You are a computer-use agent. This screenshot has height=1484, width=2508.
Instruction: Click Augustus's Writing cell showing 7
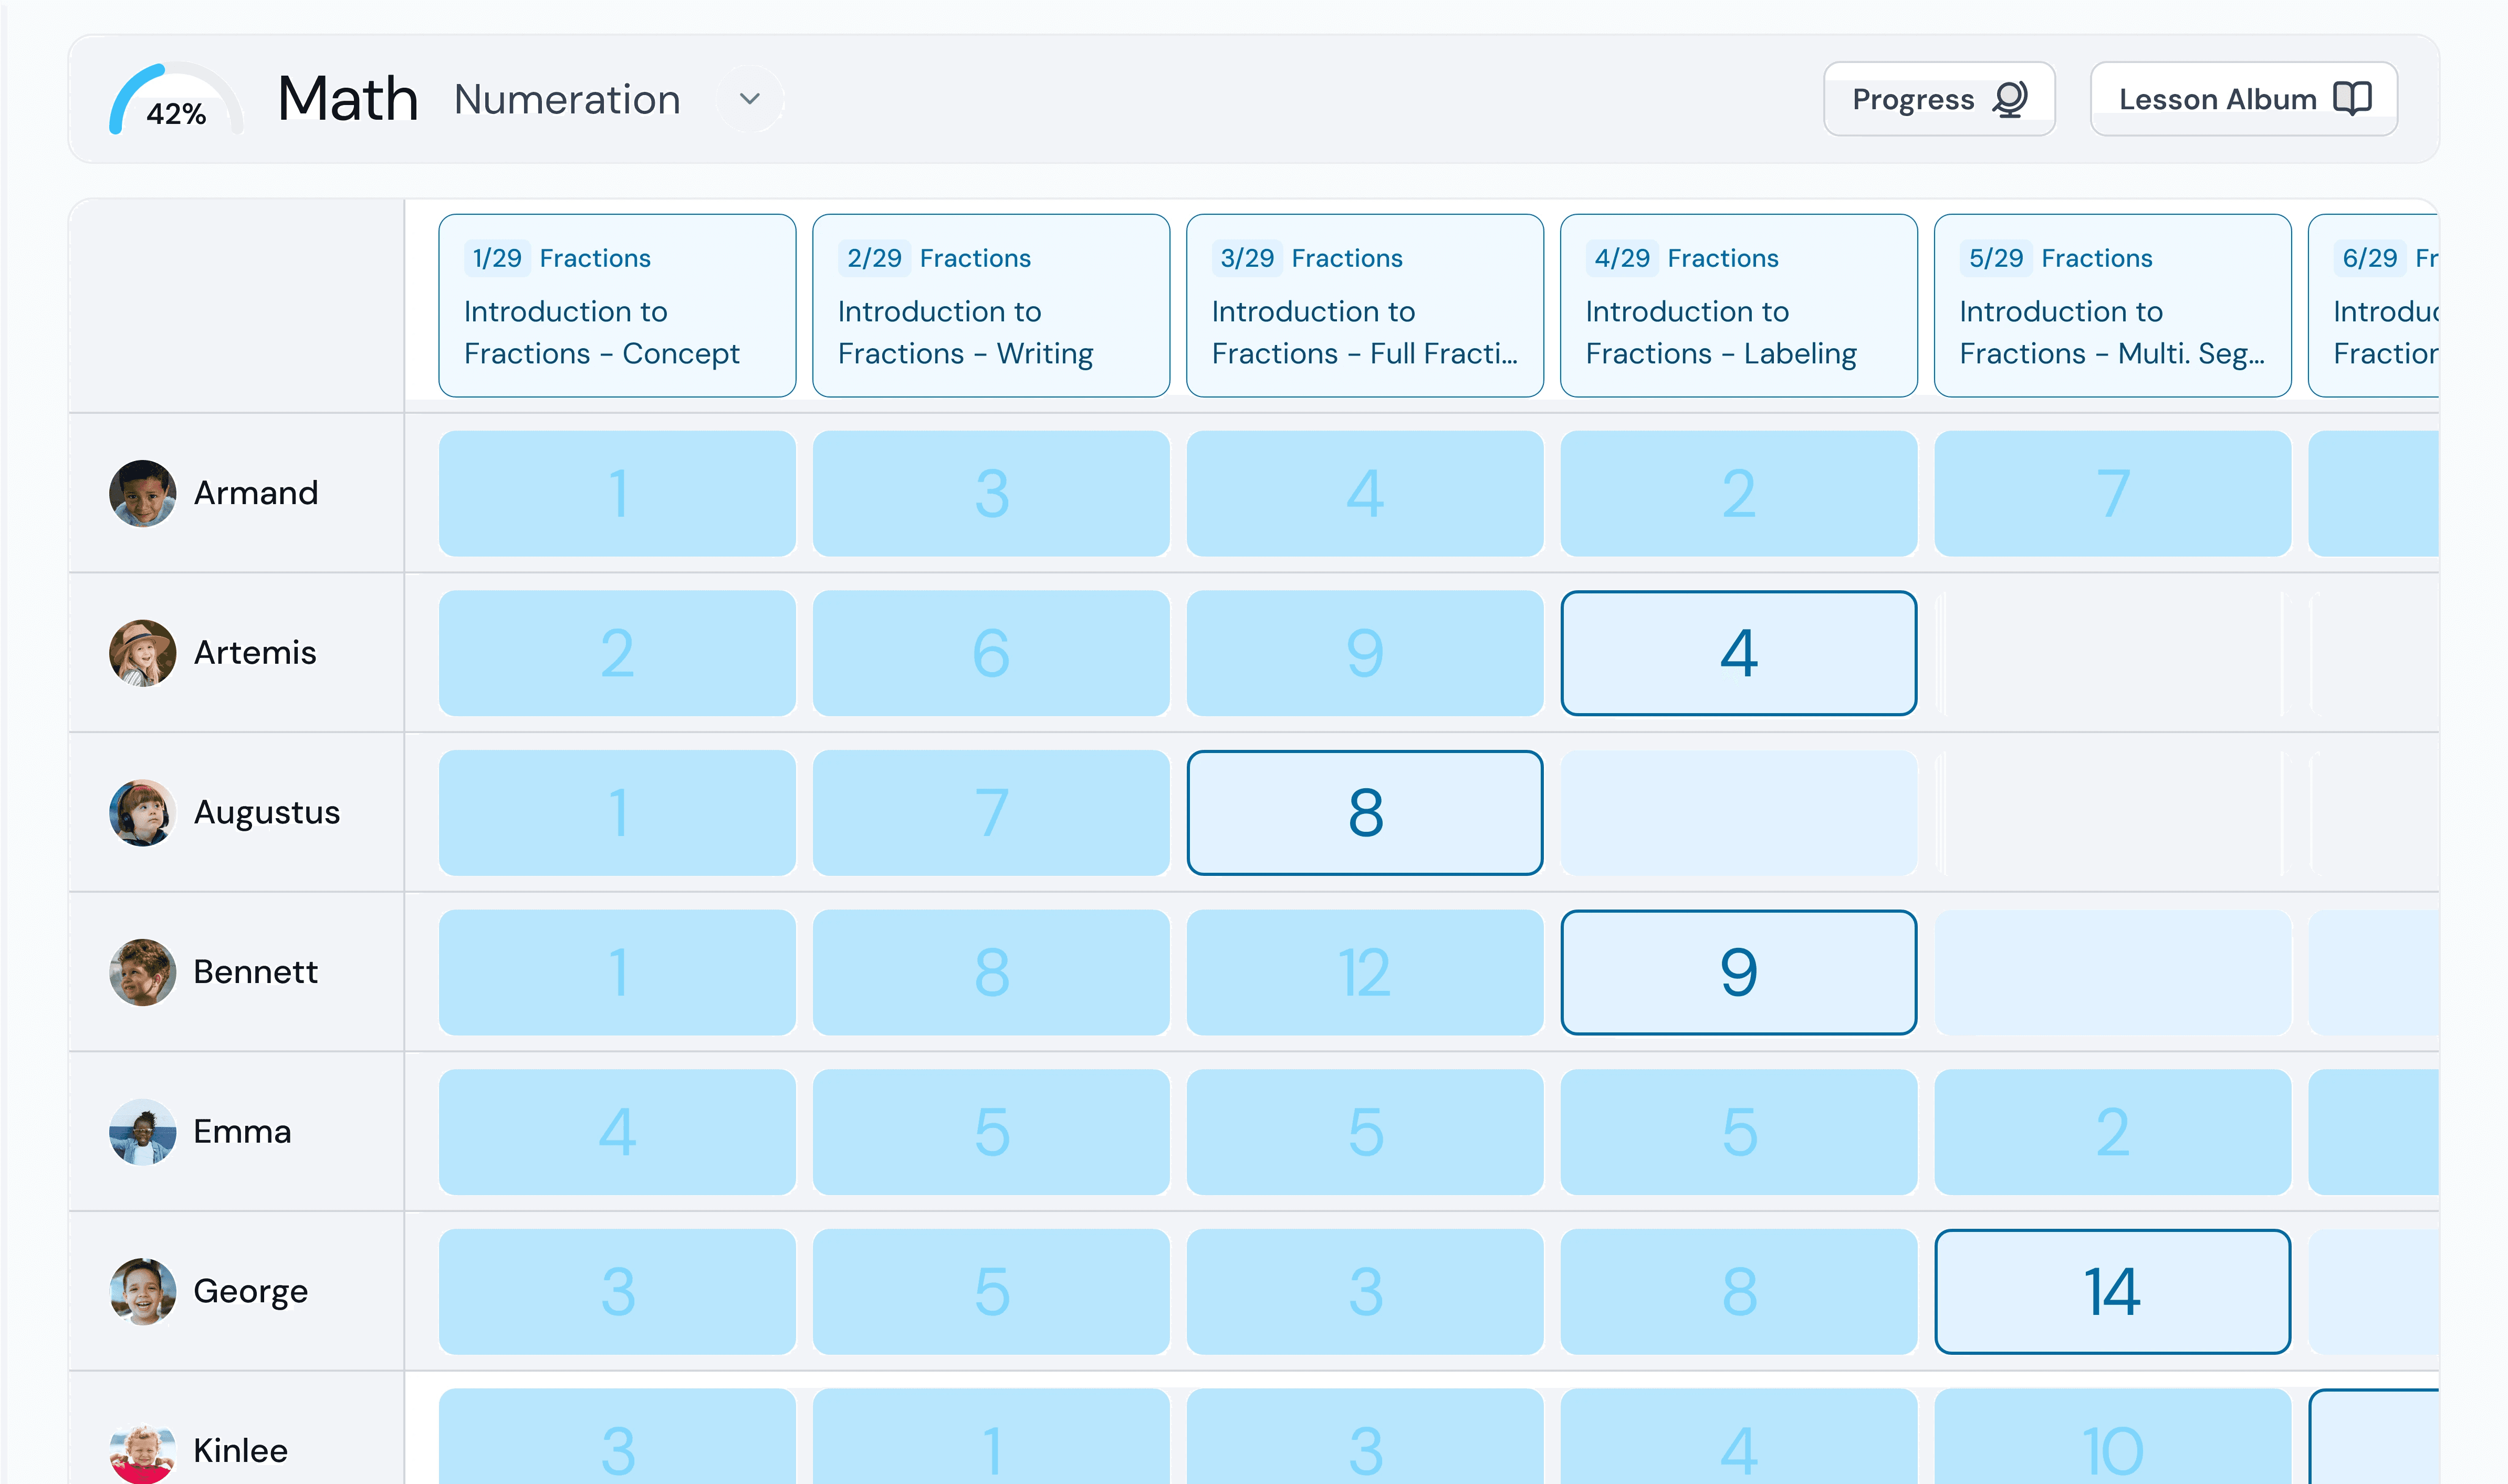(x=991, y=813)
